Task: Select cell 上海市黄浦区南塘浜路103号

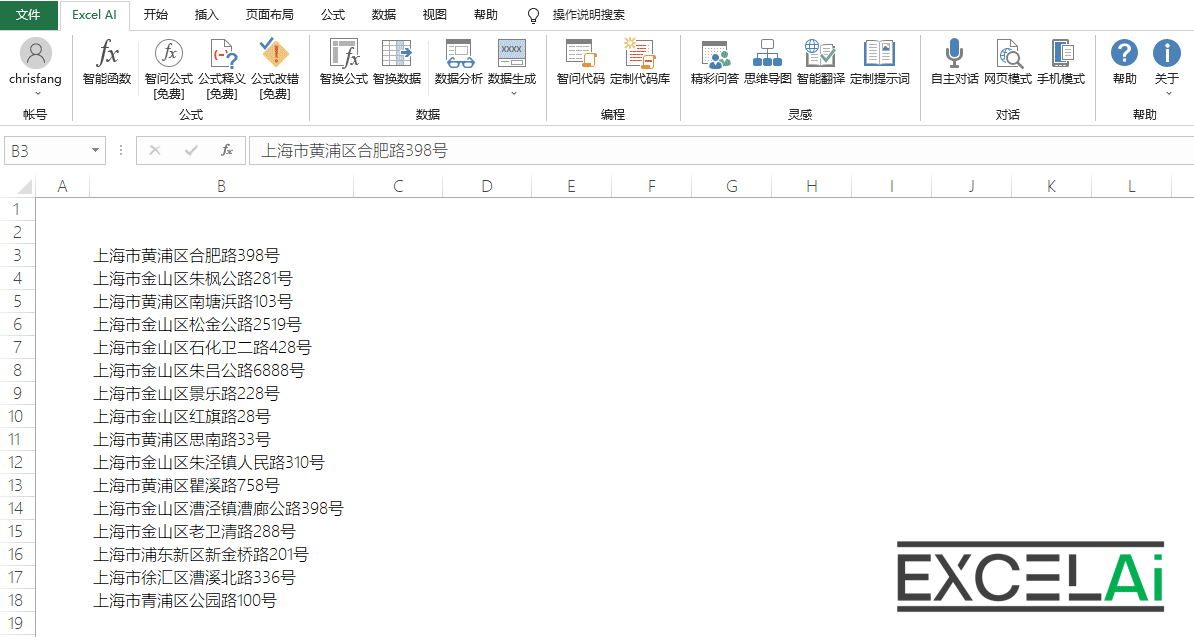Action: pos(222,301)
